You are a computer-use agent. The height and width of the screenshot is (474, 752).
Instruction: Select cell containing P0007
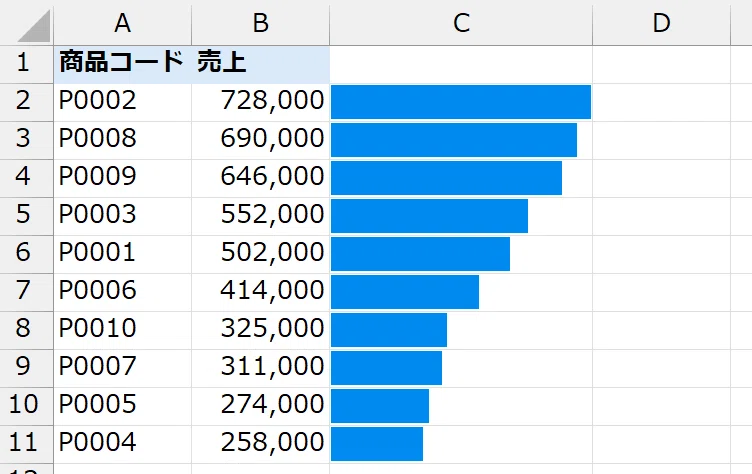pyautogui.click(x=123, y=368)
